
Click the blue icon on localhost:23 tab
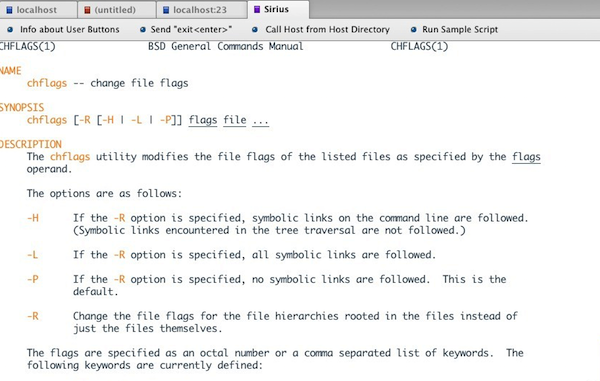(x=166, y=10)
